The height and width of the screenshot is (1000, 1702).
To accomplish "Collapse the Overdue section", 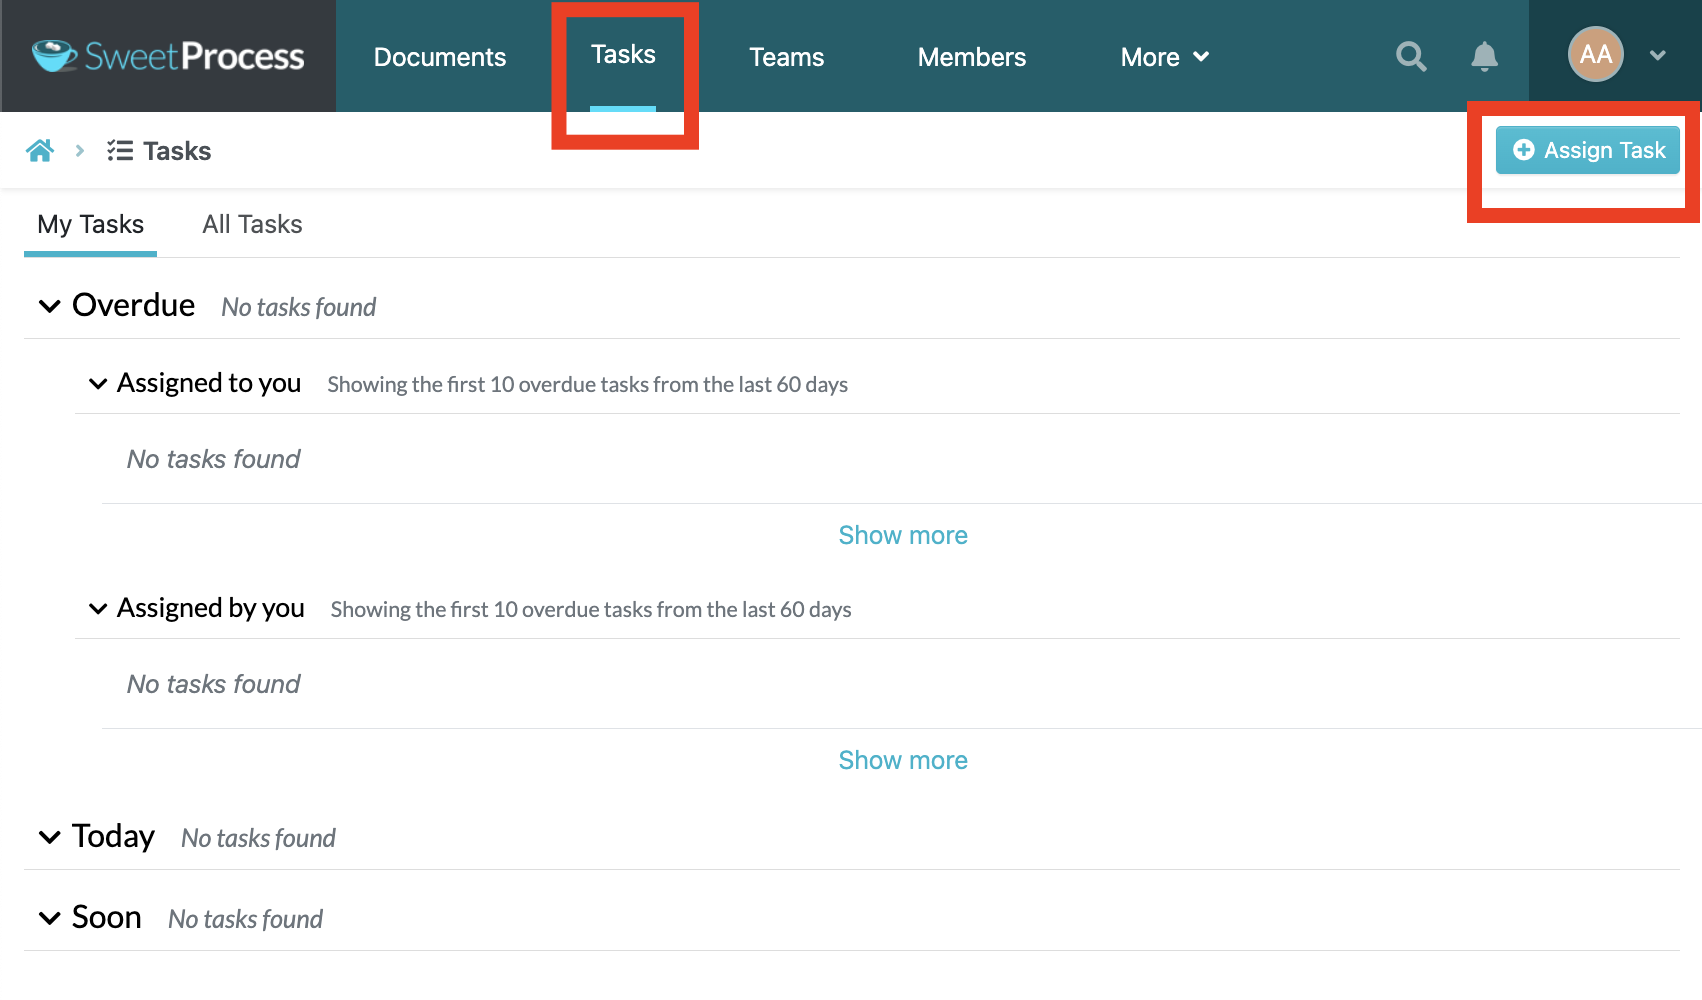I will coord(49,306).
